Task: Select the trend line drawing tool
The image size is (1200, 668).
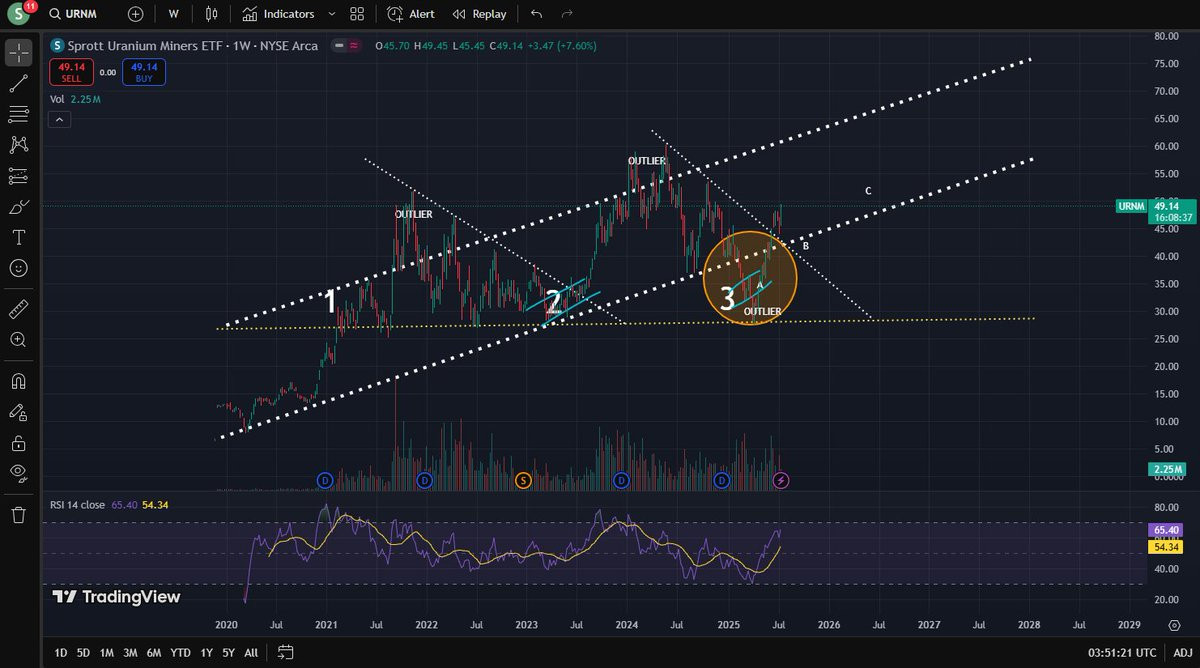Action: point(18,83)
